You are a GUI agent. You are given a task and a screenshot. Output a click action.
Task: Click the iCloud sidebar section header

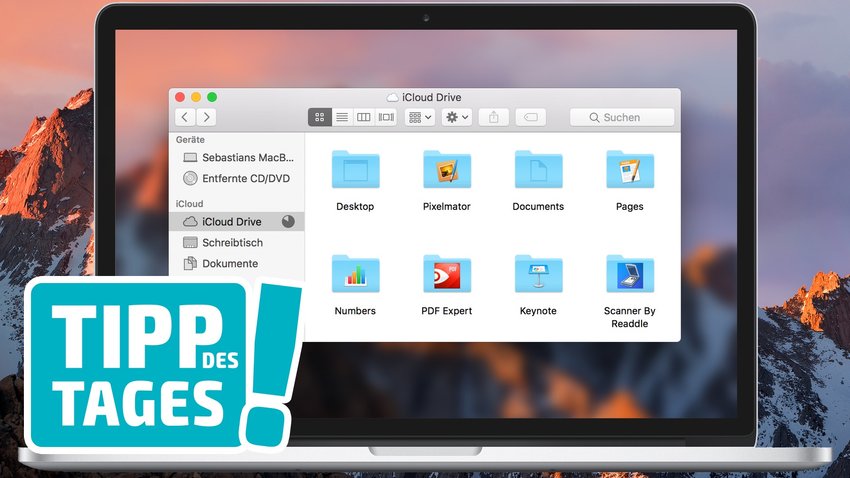point(189,204)
